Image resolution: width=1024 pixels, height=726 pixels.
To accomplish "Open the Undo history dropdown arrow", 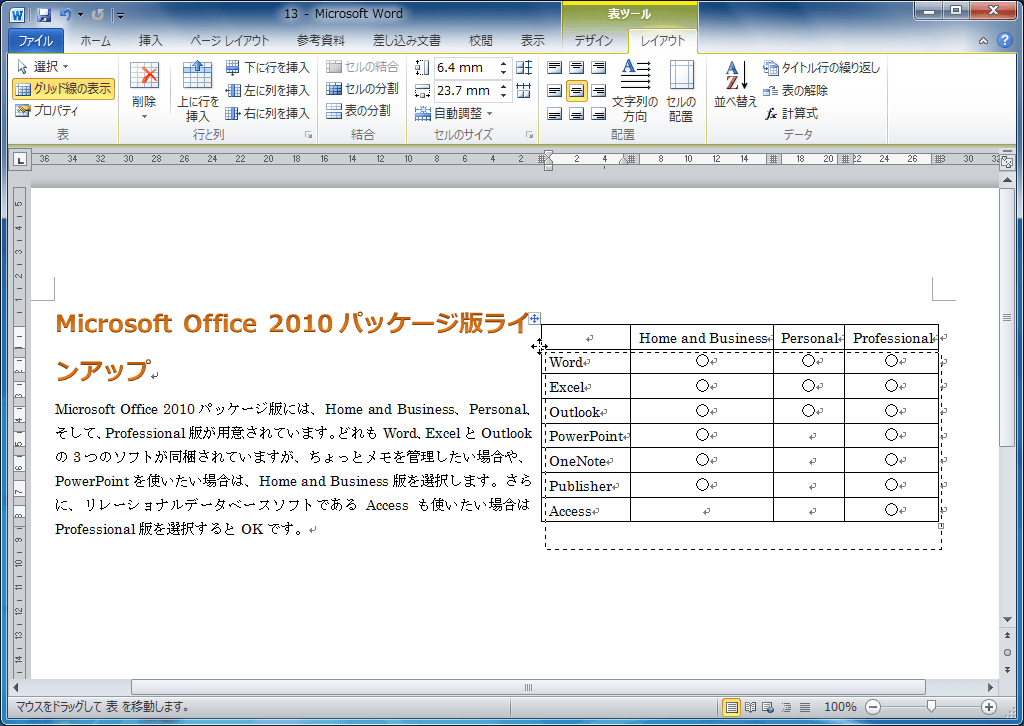I will 80,15.
